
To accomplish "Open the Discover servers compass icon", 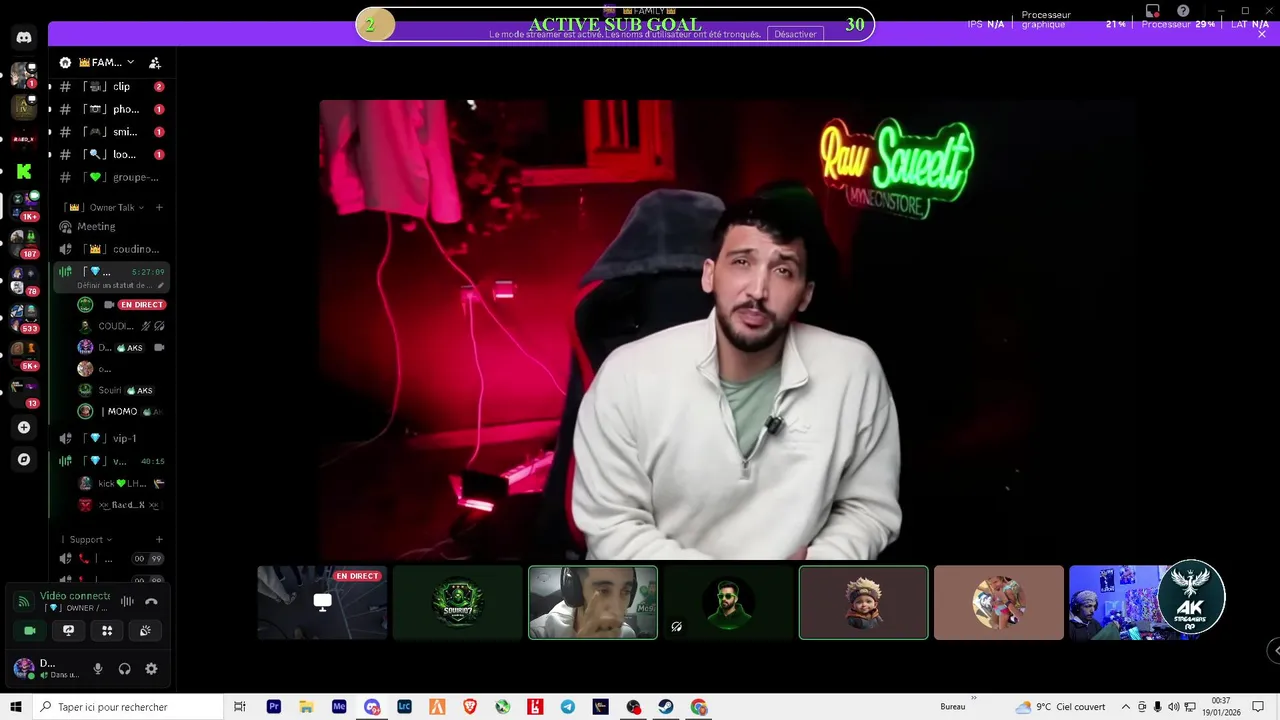I will point(24,459).
